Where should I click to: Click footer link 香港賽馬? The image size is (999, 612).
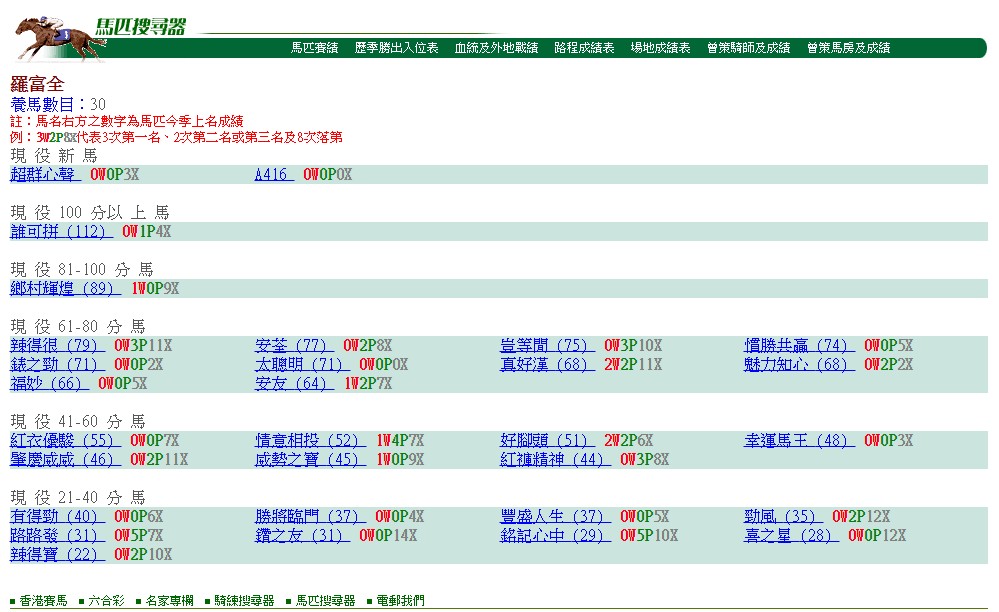click(43, 601)
